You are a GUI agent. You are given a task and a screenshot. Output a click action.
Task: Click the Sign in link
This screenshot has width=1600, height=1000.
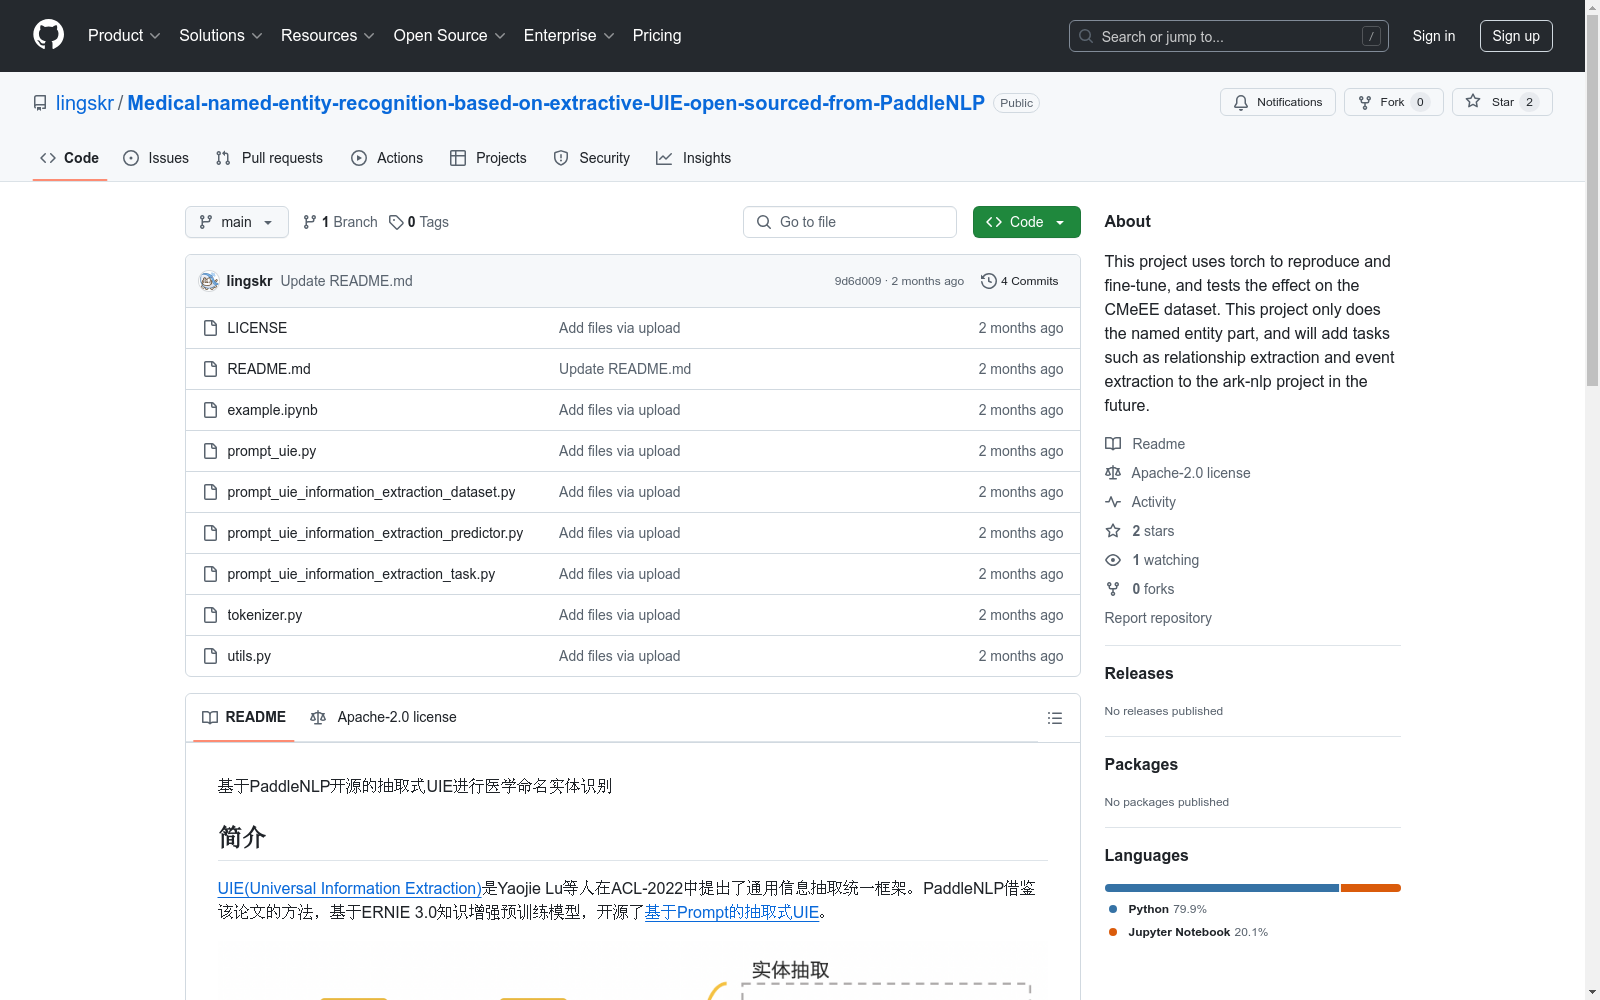(1434, 36)
